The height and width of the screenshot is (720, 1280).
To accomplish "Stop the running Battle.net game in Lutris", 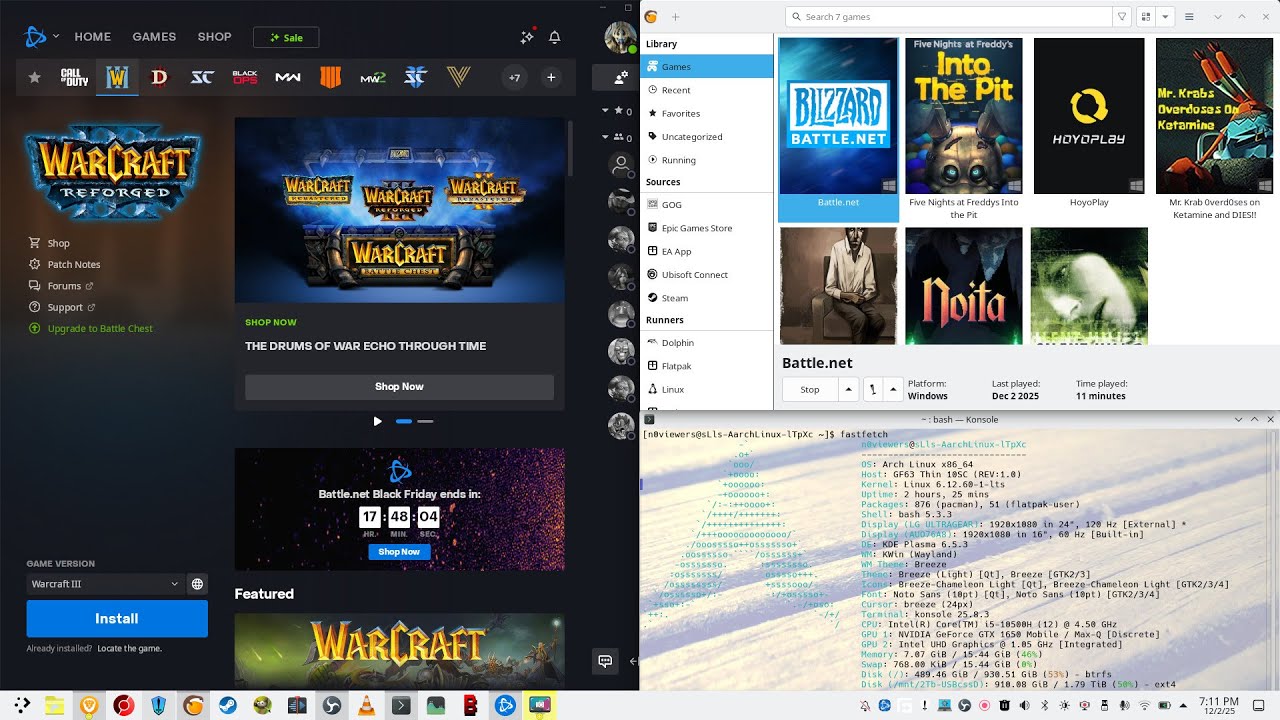I will pyautogui.click(x=810, y=389).
